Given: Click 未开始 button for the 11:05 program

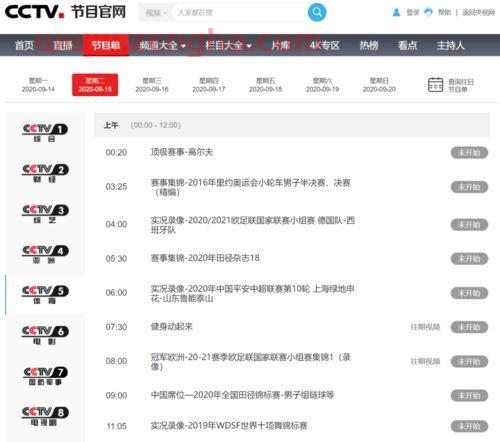Looking at the screenshot, I should [x=469, y=426].
